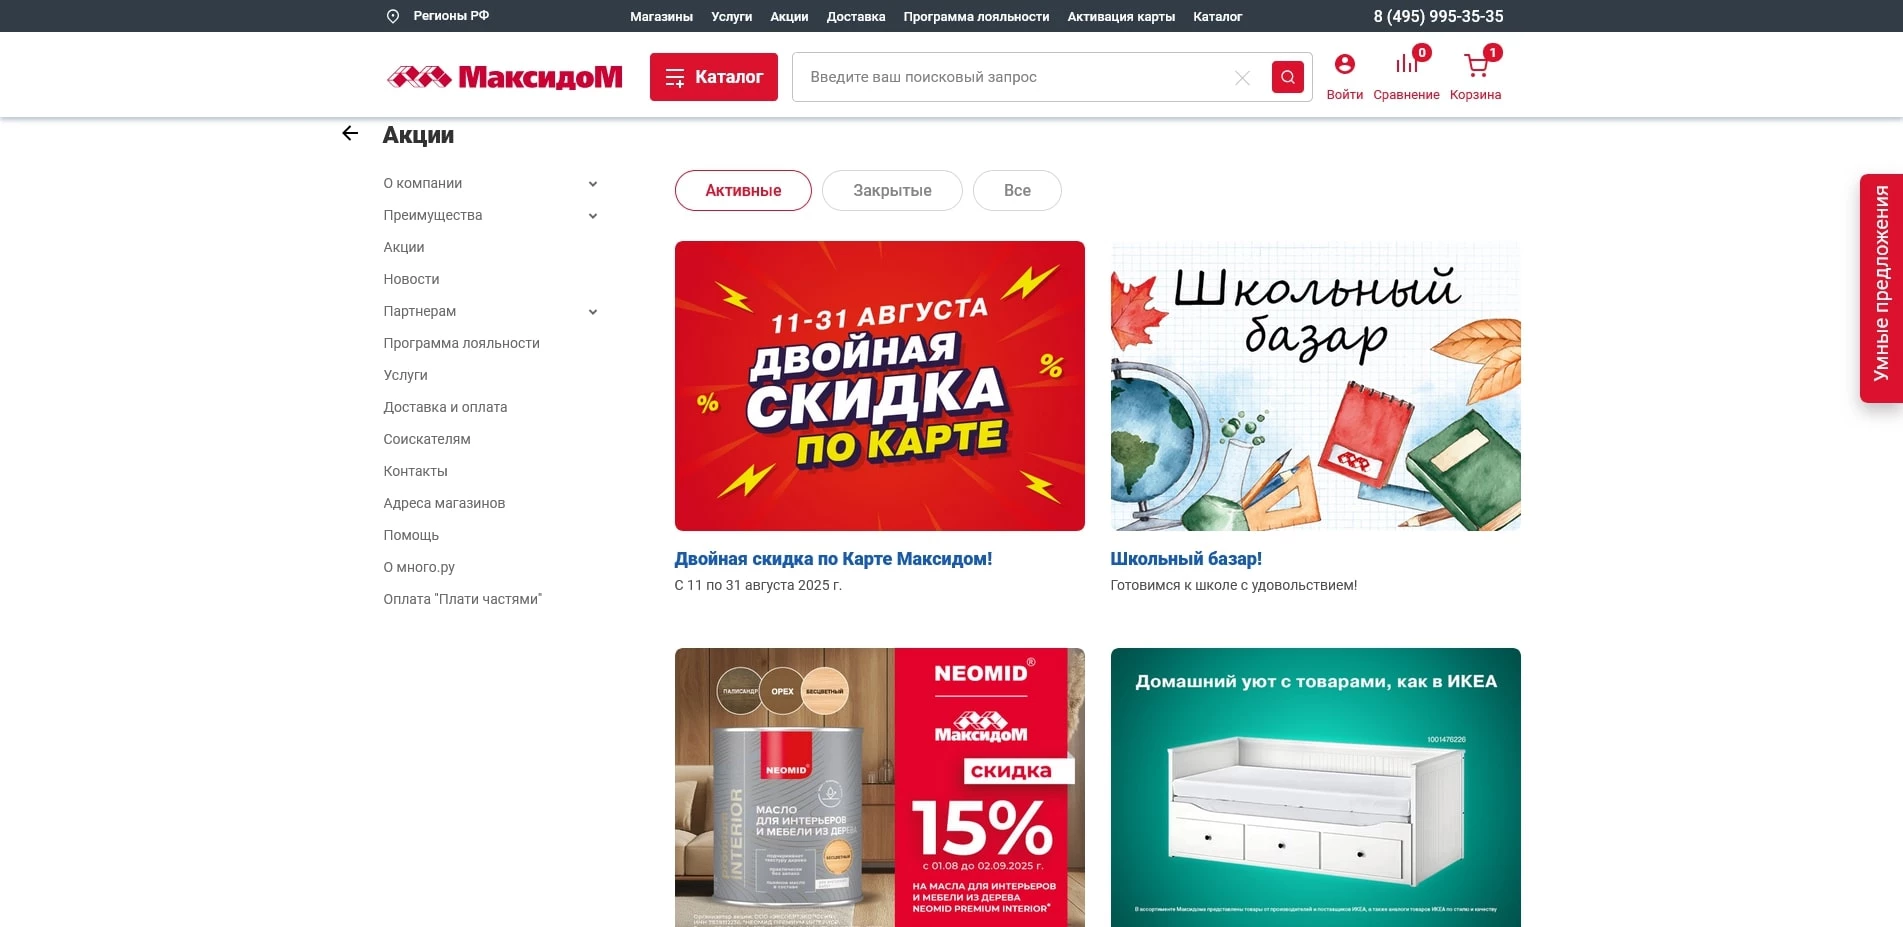Click the red Каталог button

click(x=714, y=77)
